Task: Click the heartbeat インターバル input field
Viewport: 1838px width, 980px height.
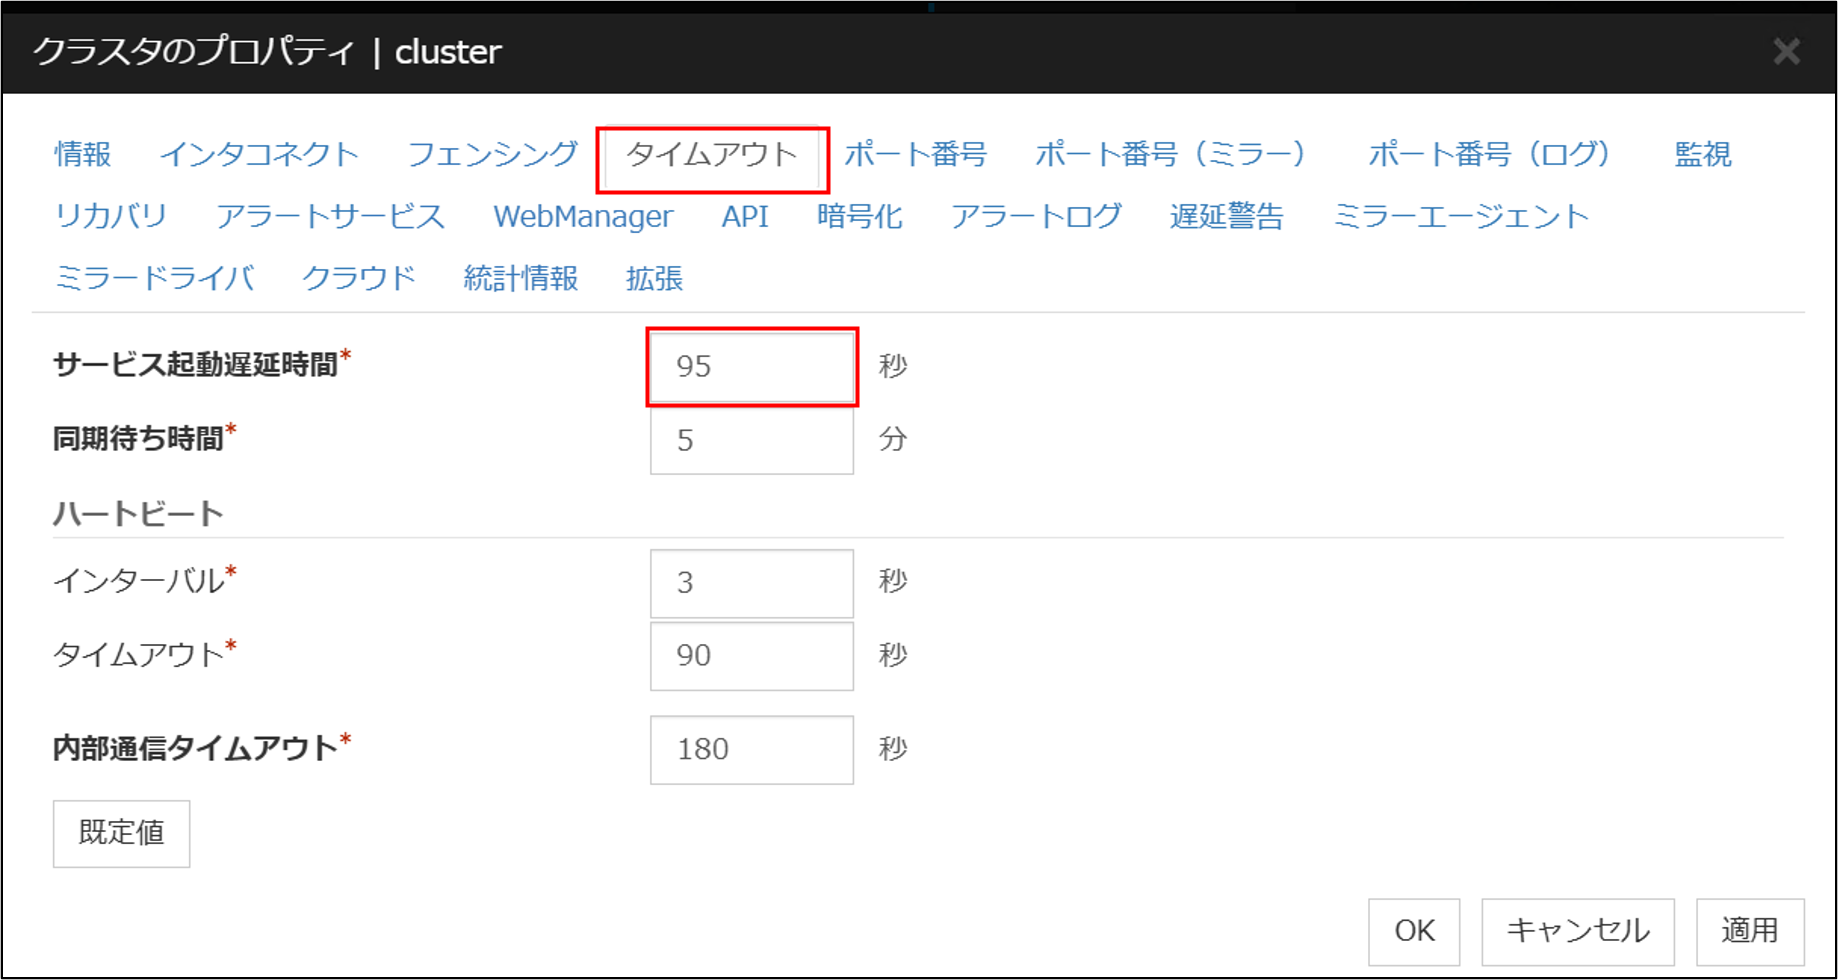Action: (751, 582)
